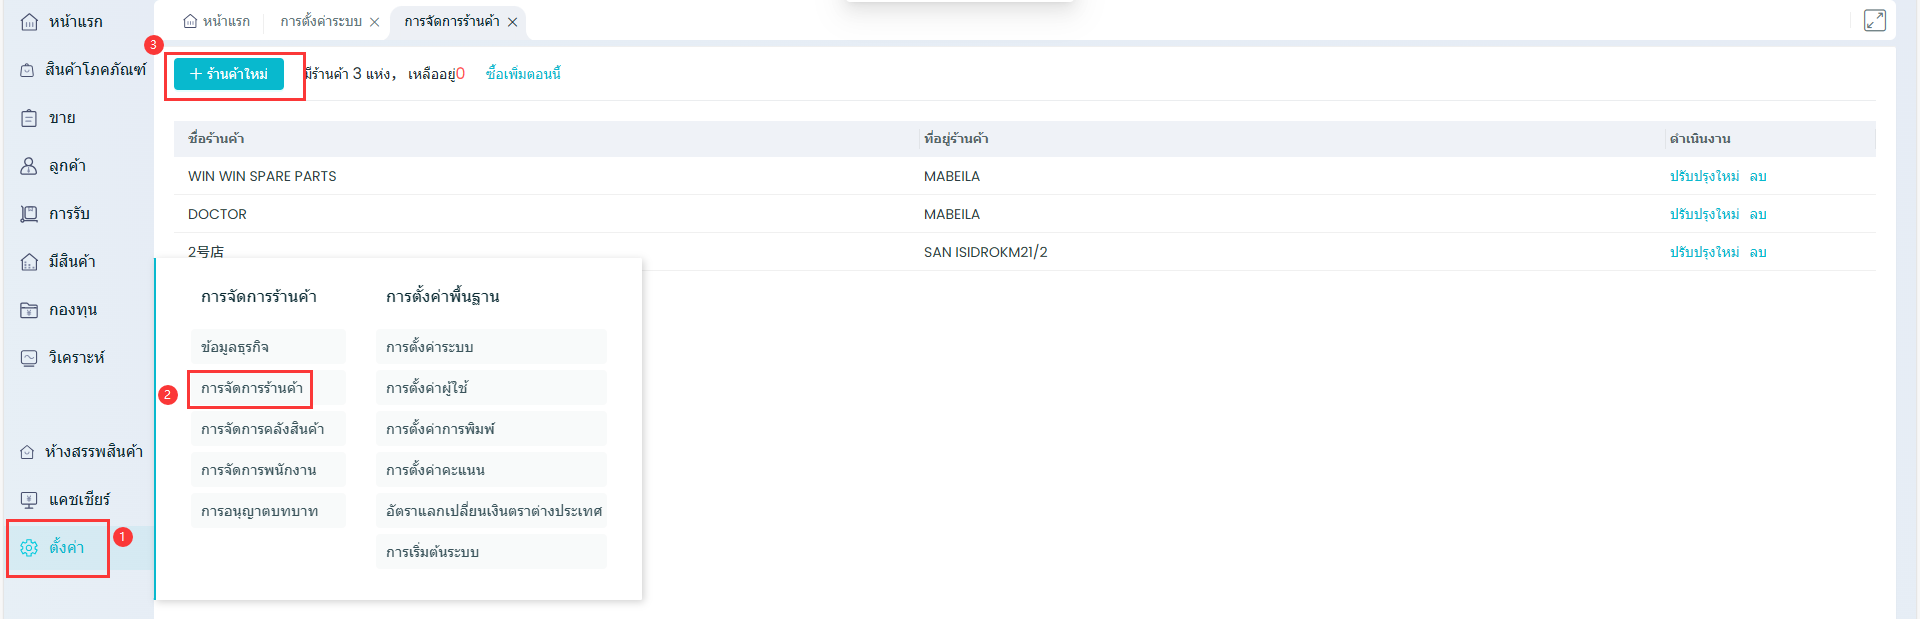Close the การจัดการร้านค้า tab
The width and height of the screenshot is (1920, 619).
pyautogui.click(x=513, y=22)
